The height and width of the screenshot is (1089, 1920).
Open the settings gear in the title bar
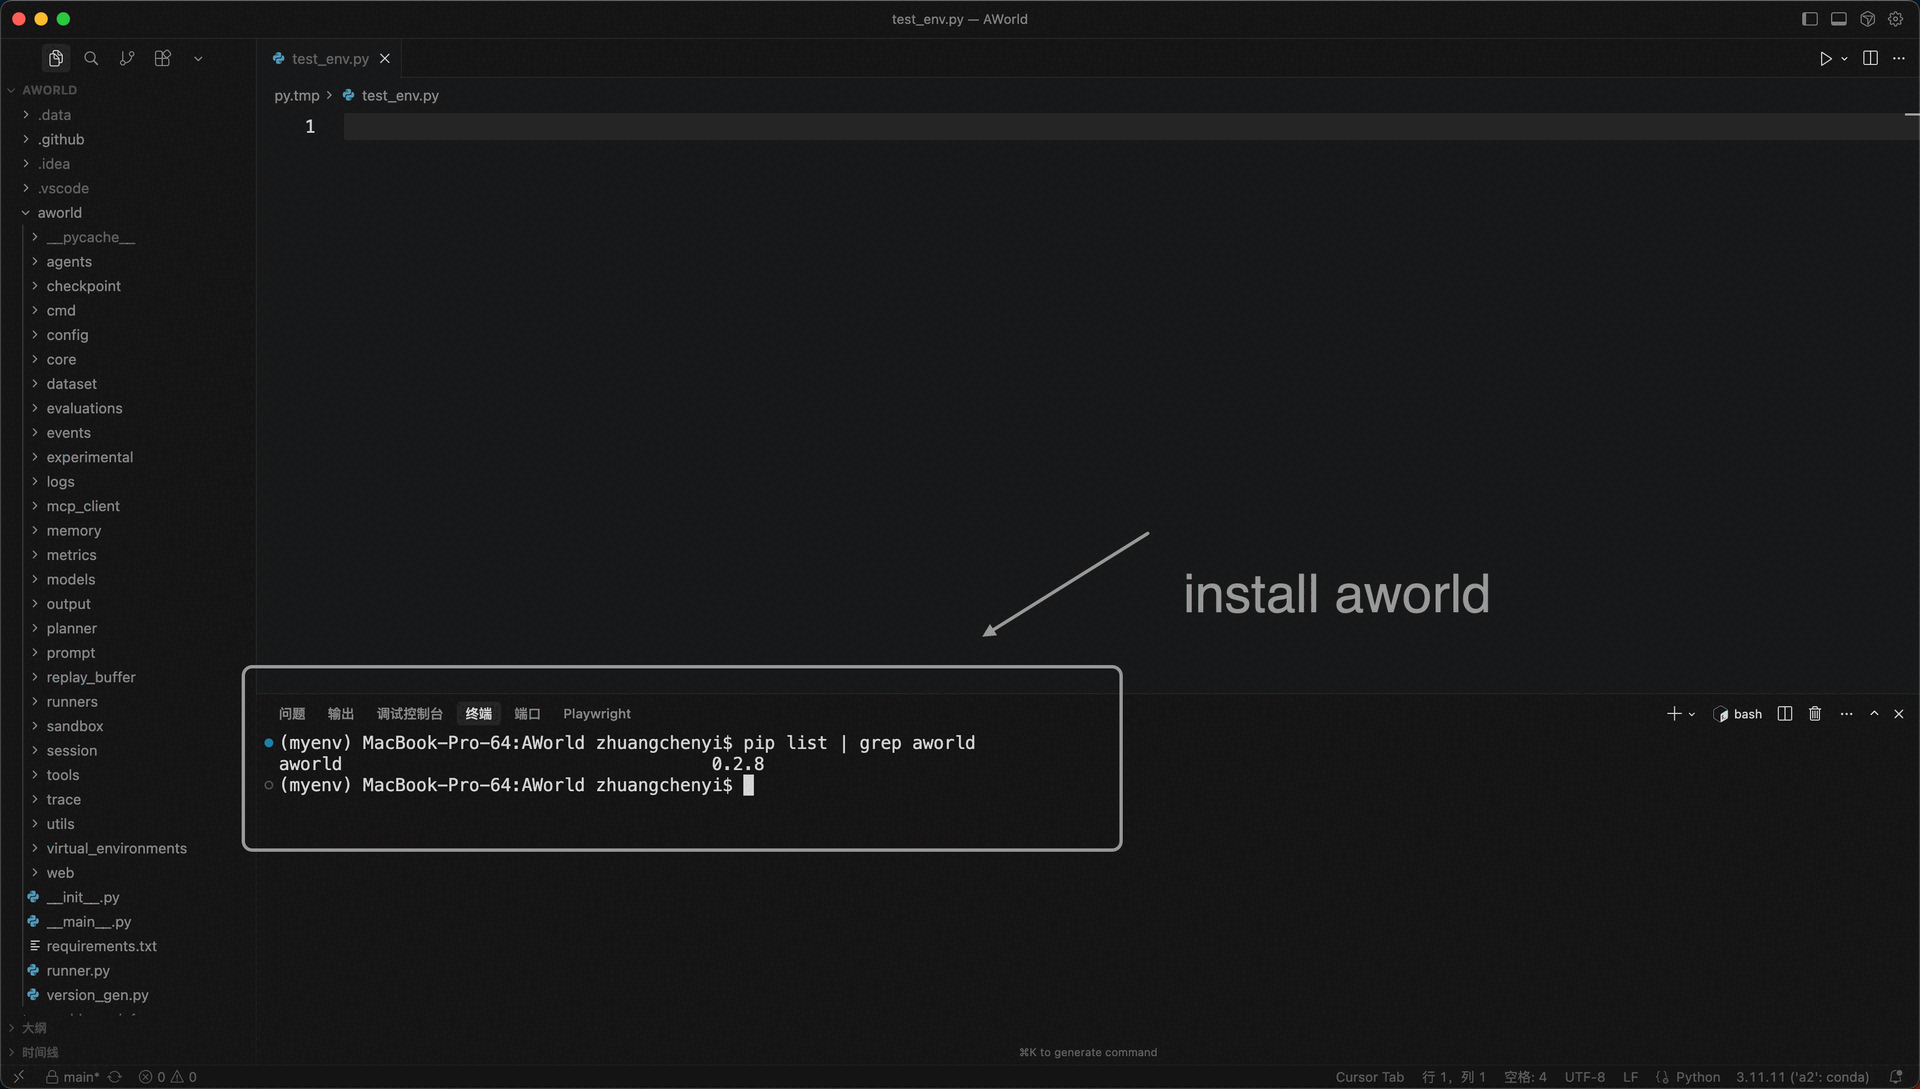pyautogui.click(x=1895, y=19)
